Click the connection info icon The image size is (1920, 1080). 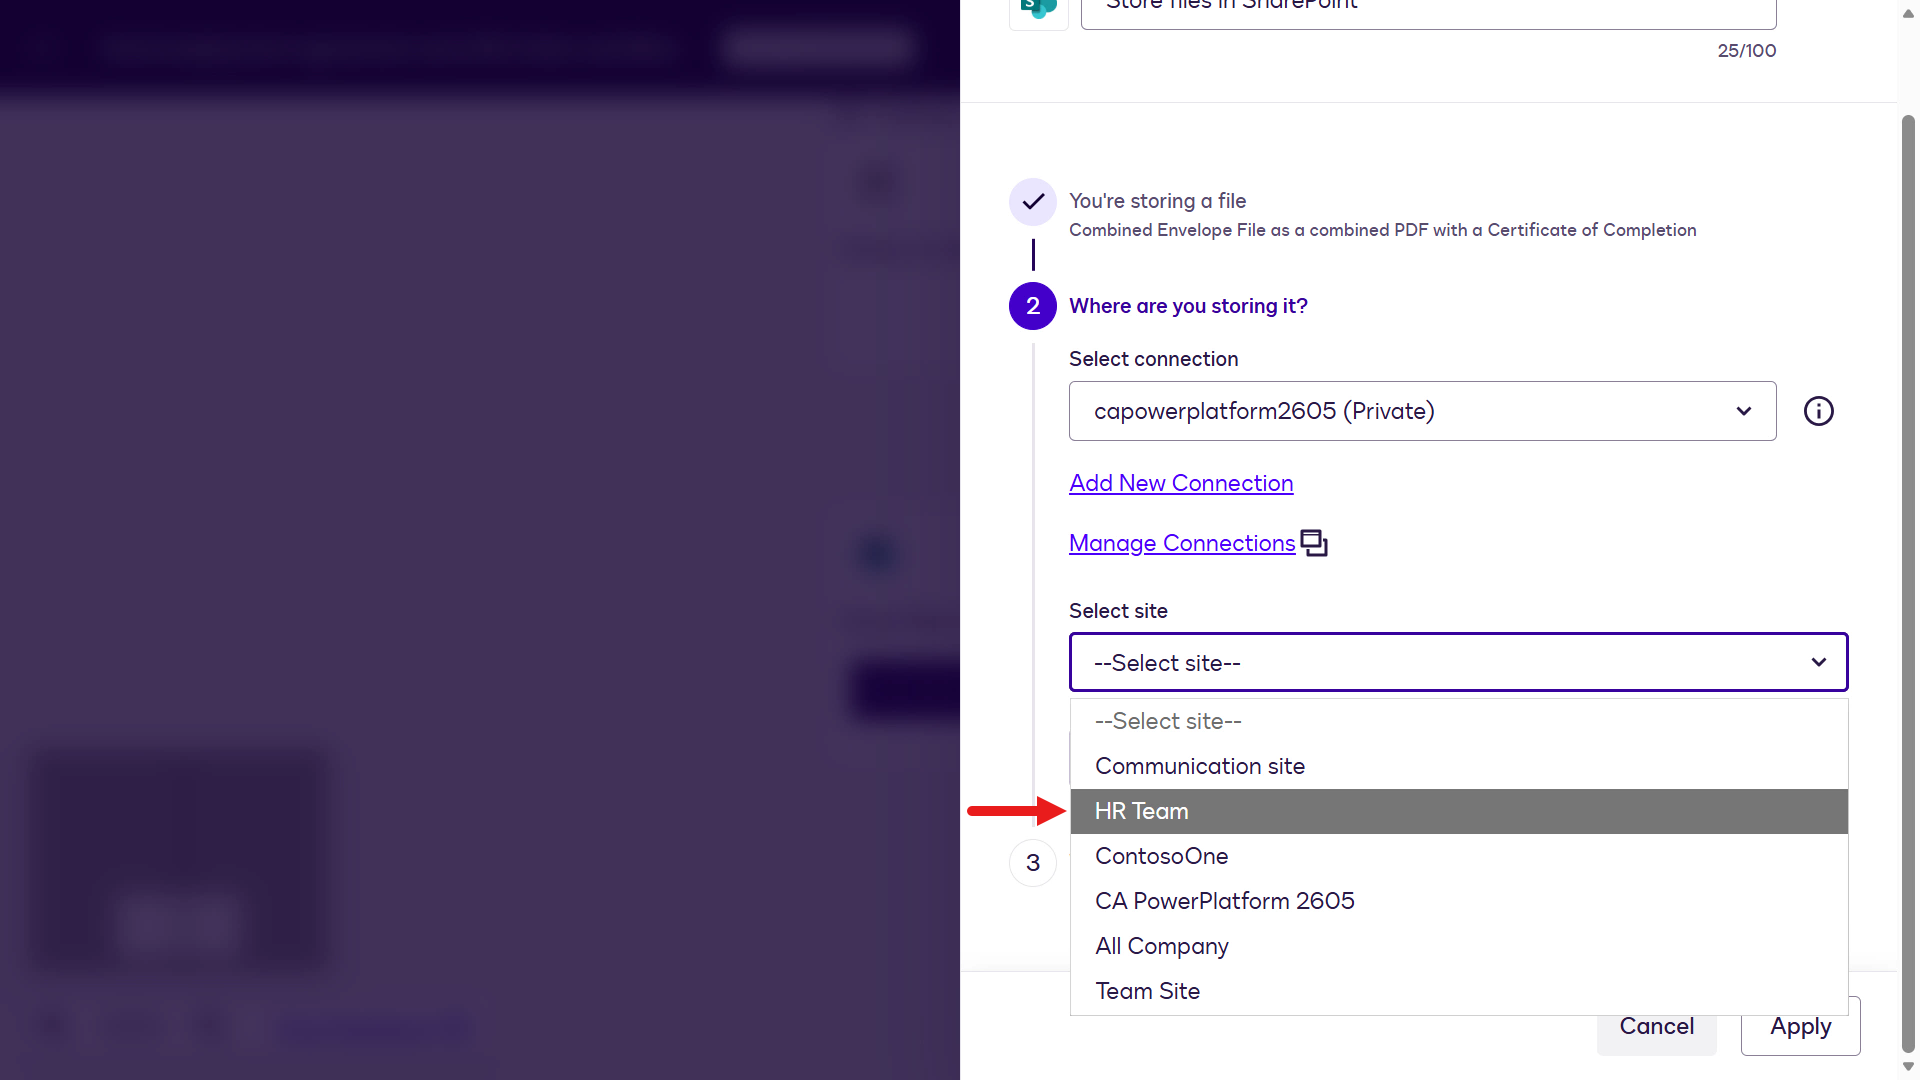(x=1818, y=411)
